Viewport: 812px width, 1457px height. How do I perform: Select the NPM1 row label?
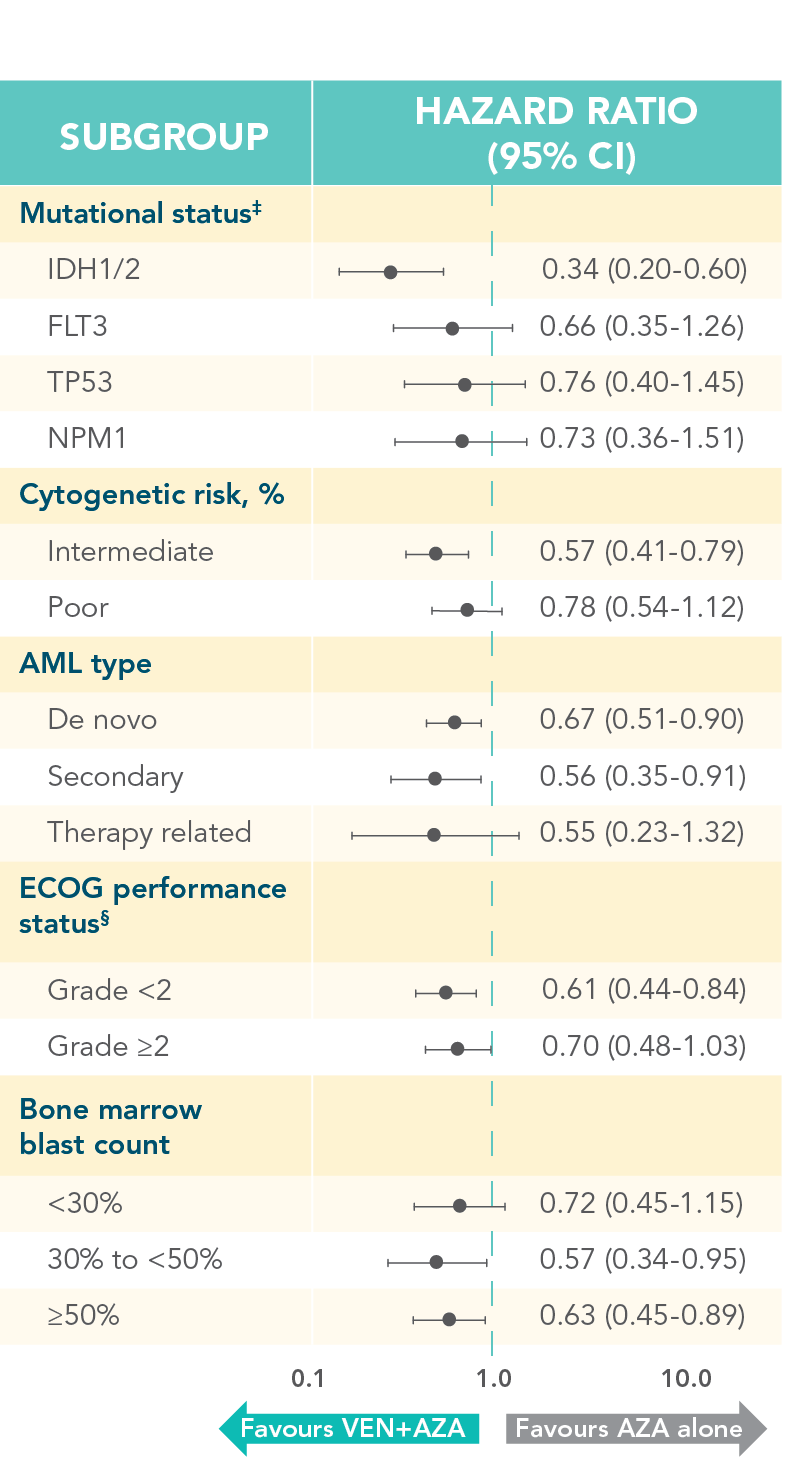(x=87, y=438)
